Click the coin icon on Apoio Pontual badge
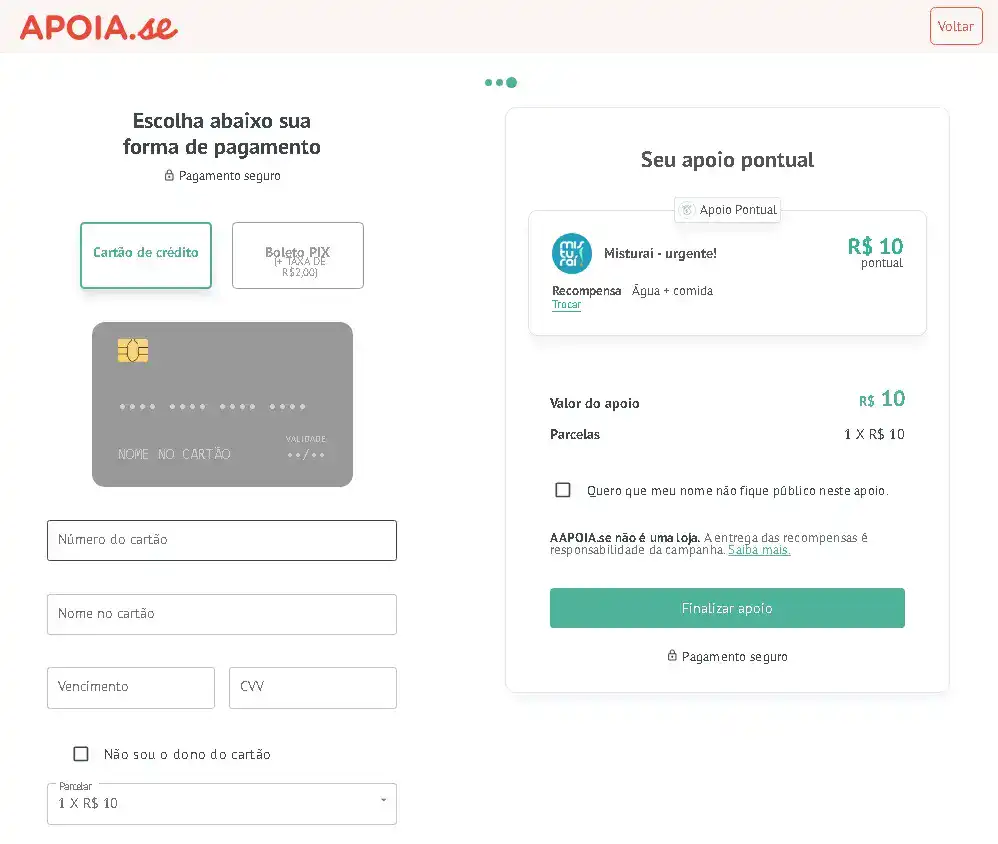998x844 pixels. click(687, 210)
